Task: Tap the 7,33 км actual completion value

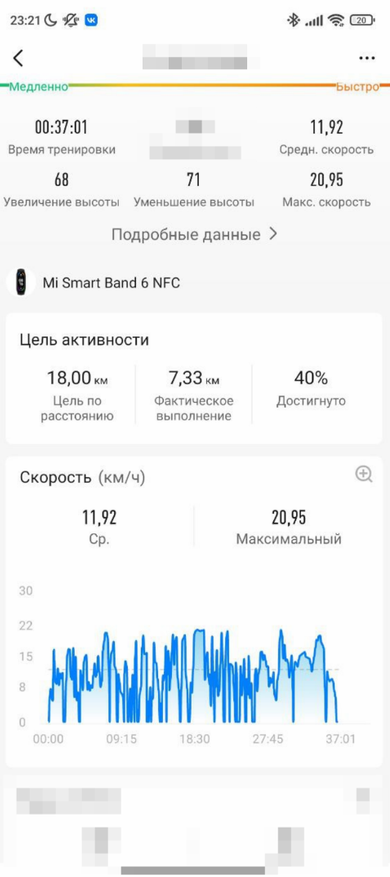Action: [x=194, y=379]
